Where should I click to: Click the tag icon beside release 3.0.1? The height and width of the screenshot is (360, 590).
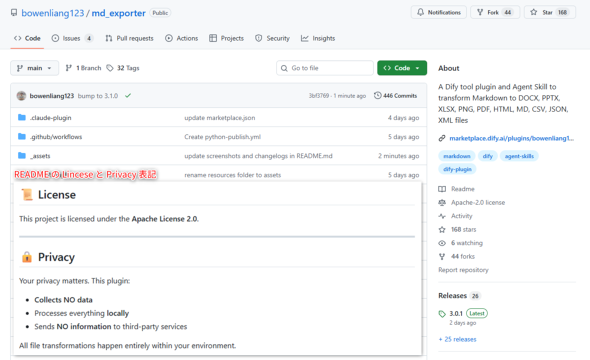click(442, 314)
